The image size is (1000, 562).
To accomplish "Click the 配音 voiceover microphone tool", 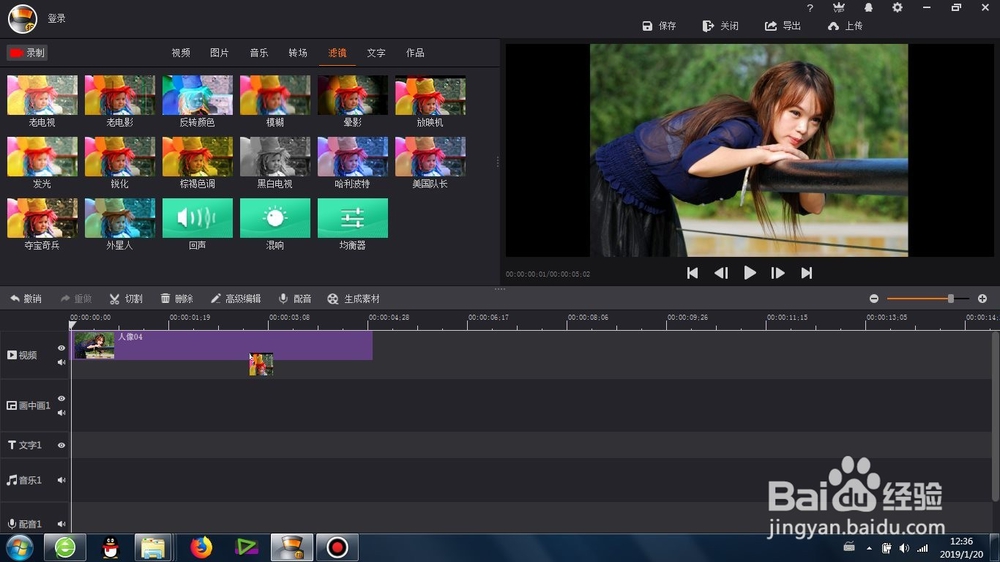I will 295,299.
